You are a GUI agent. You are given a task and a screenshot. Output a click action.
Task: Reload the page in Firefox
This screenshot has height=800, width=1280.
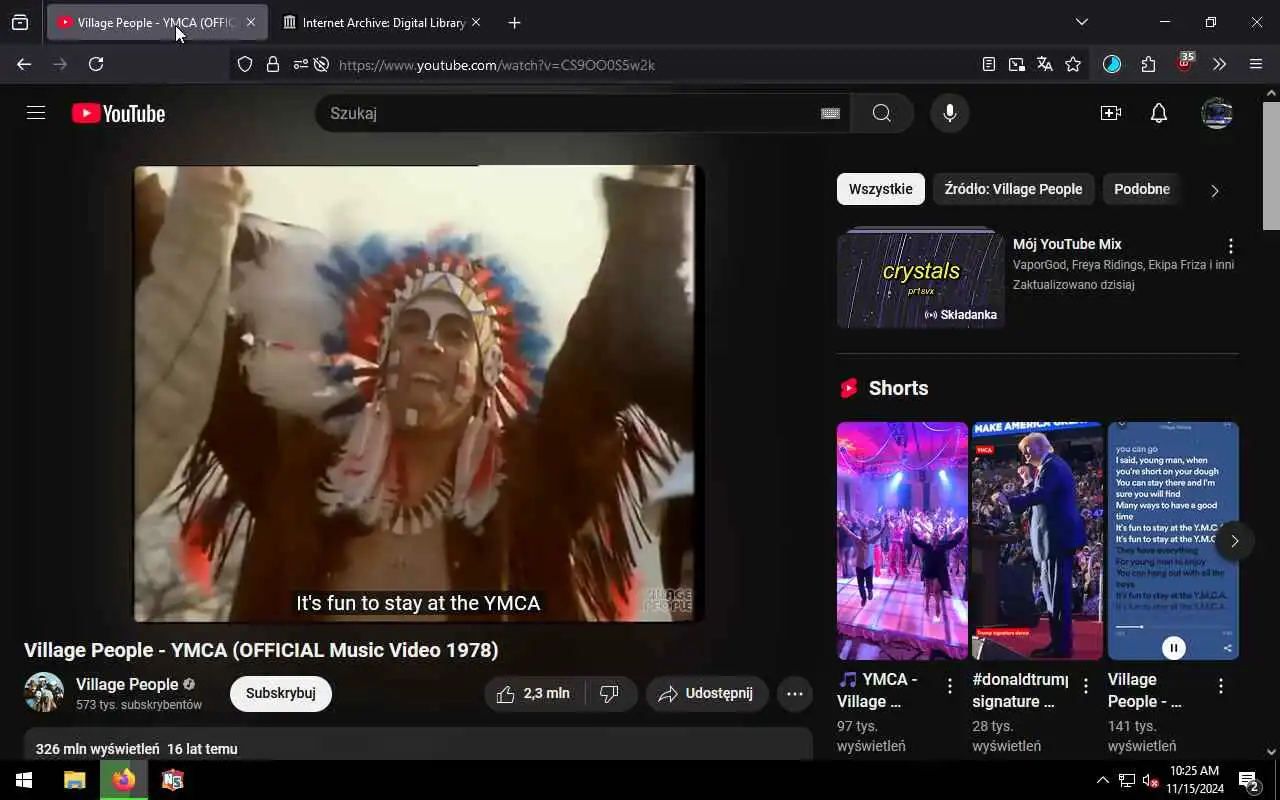pyautogui.click(x=96, y=64)
